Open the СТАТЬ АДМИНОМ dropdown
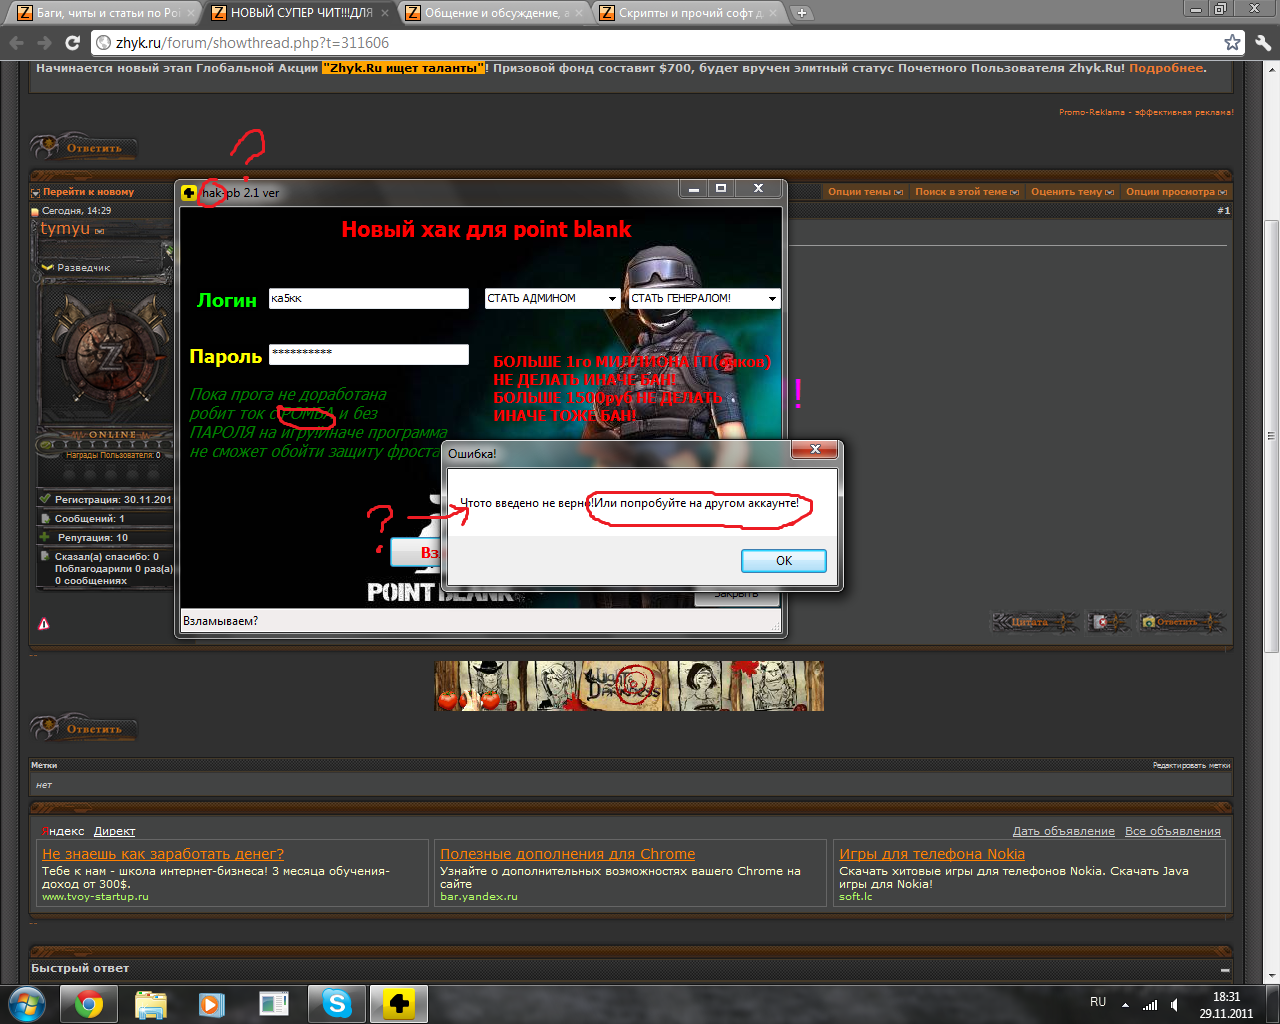The image size is (1280, 1024). point(552,298)
